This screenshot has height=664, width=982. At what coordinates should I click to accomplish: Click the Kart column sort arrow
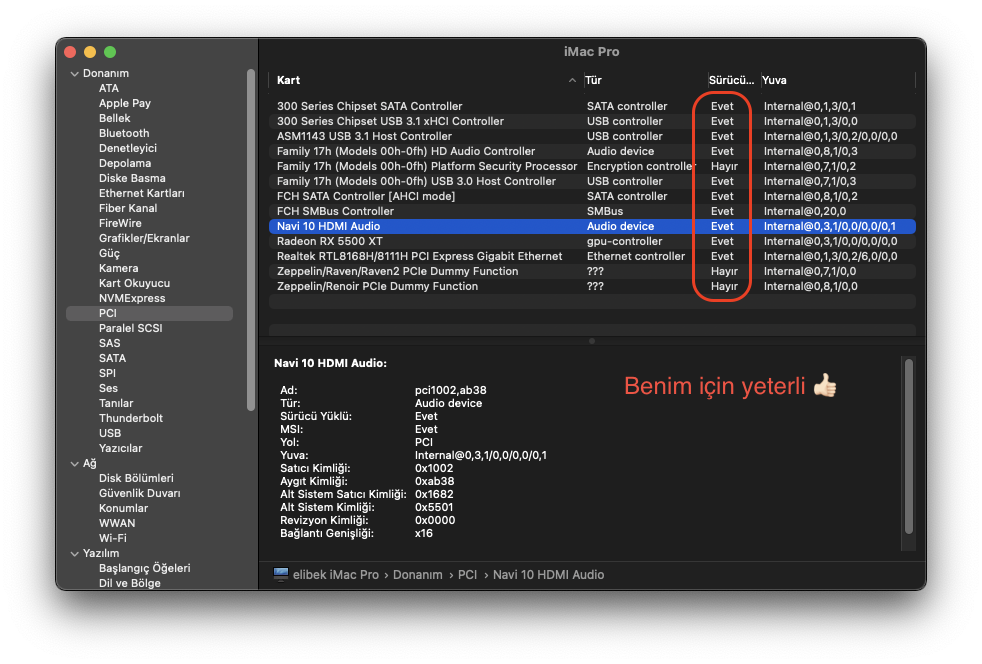tap(572, 80)
